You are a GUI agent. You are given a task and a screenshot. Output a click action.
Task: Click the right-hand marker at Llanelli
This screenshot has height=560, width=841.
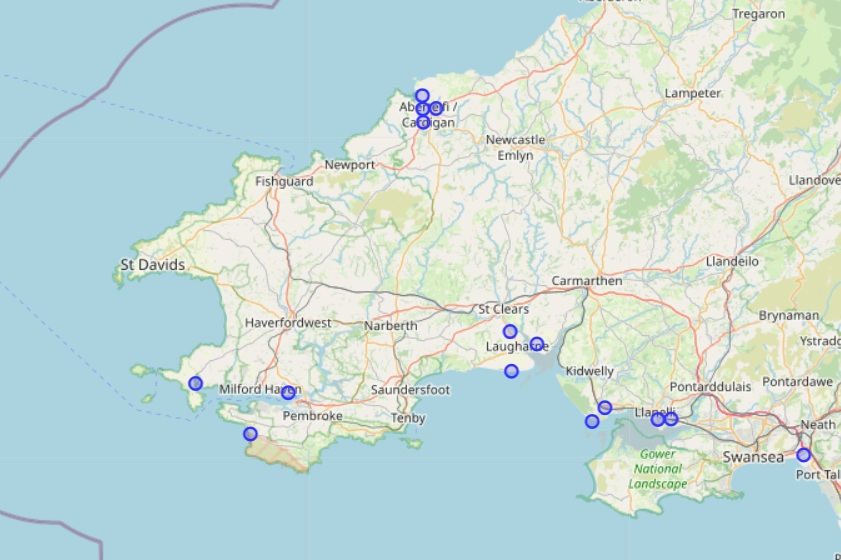[671, 419]
